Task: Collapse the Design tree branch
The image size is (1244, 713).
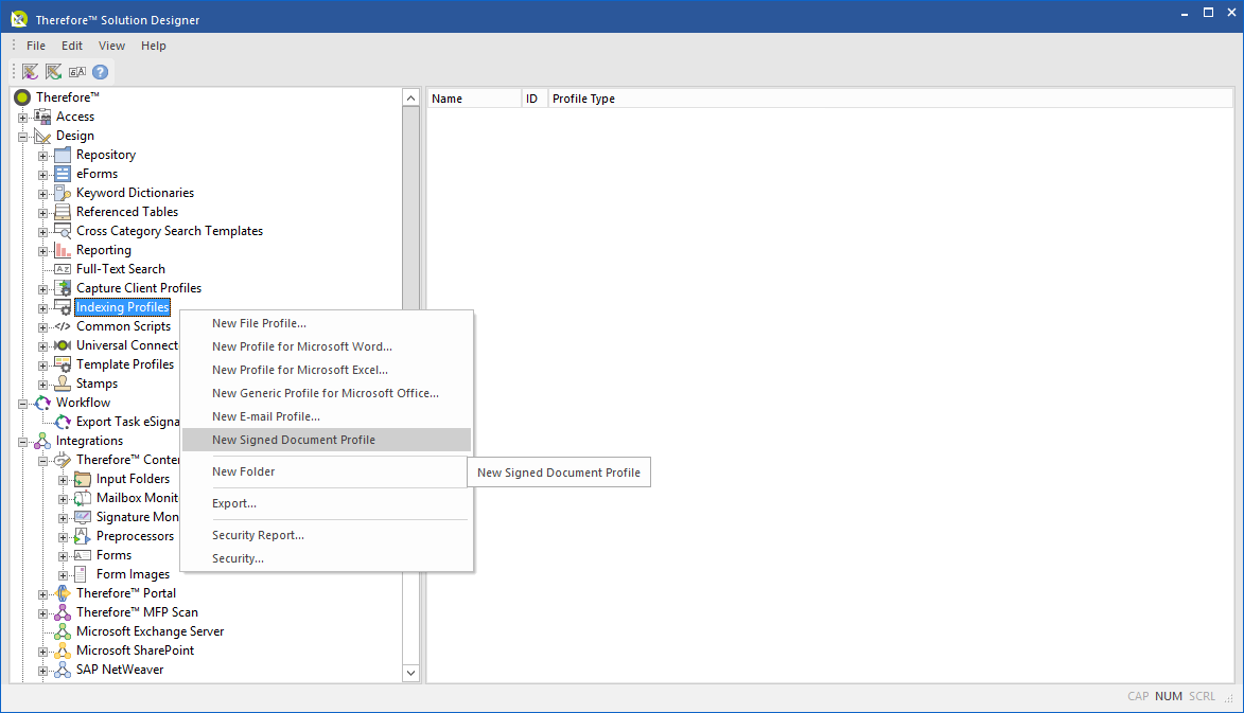Action: 23,135
